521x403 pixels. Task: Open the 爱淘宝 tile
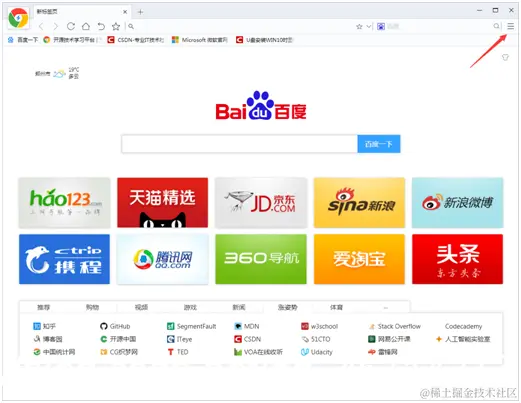pos(359,259)
